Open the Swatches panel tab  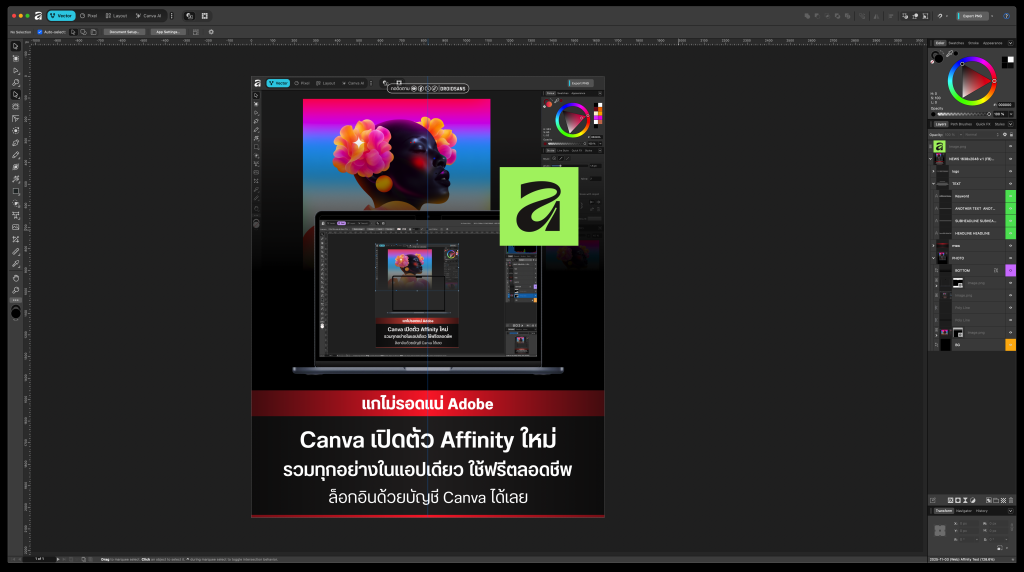tap(956, 43)
